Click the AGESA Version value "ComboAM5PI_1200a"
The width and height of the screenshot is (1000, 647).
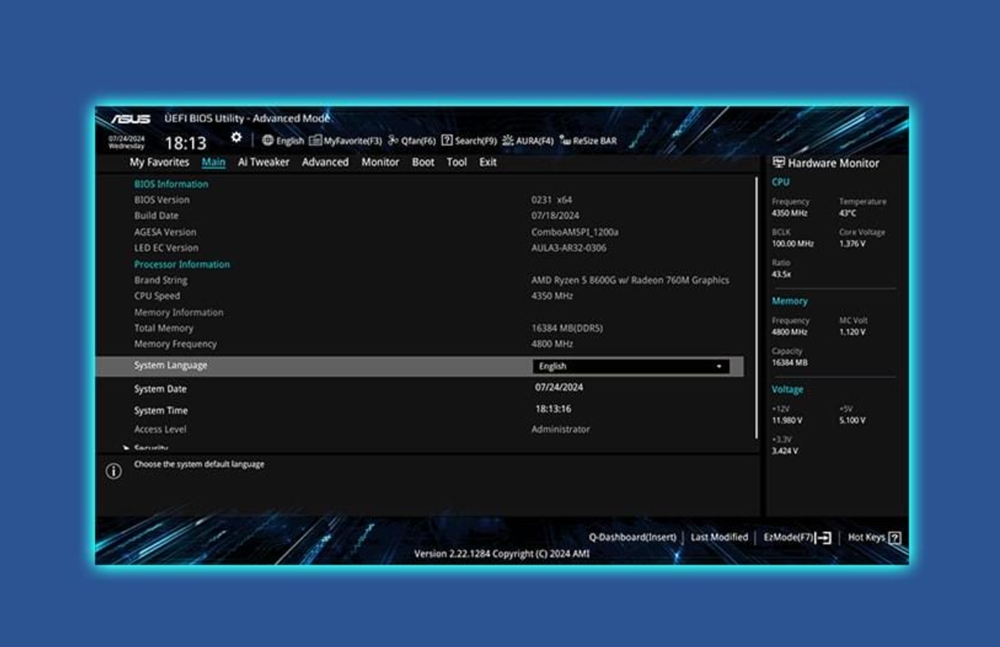tap(575, 232)
